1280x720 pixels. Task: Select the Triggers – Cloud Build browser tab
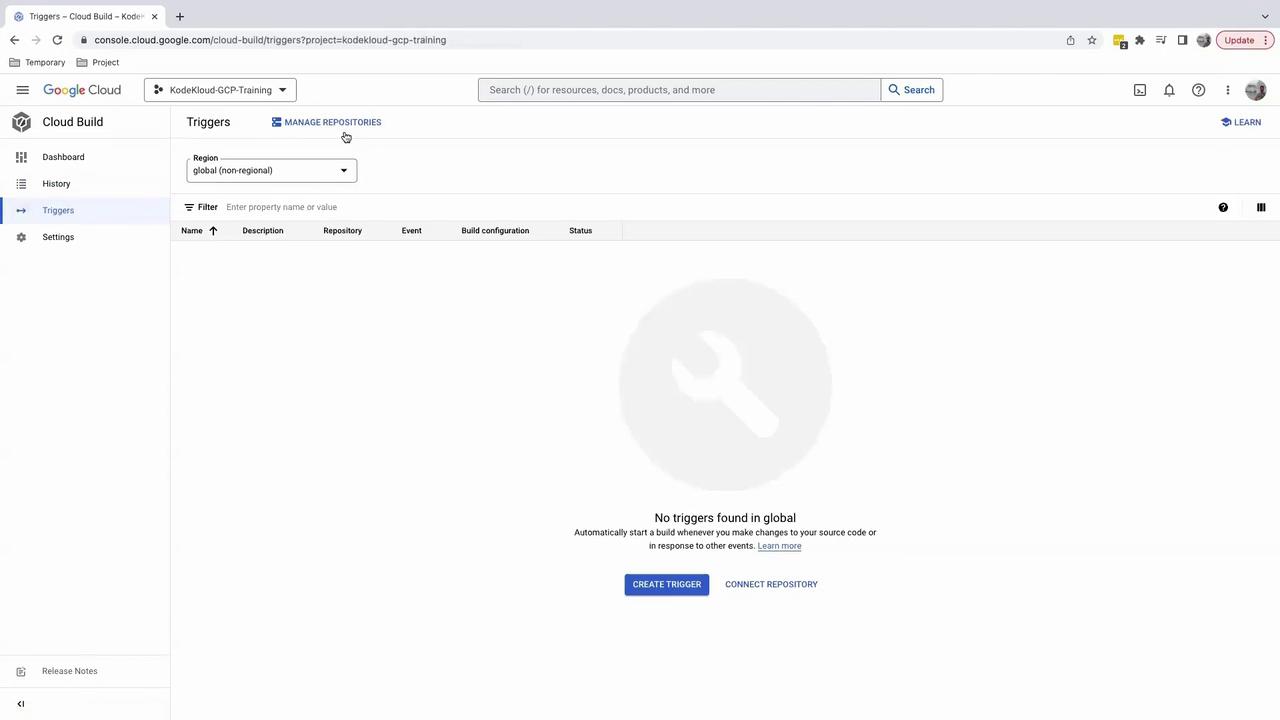coord(86,16)
